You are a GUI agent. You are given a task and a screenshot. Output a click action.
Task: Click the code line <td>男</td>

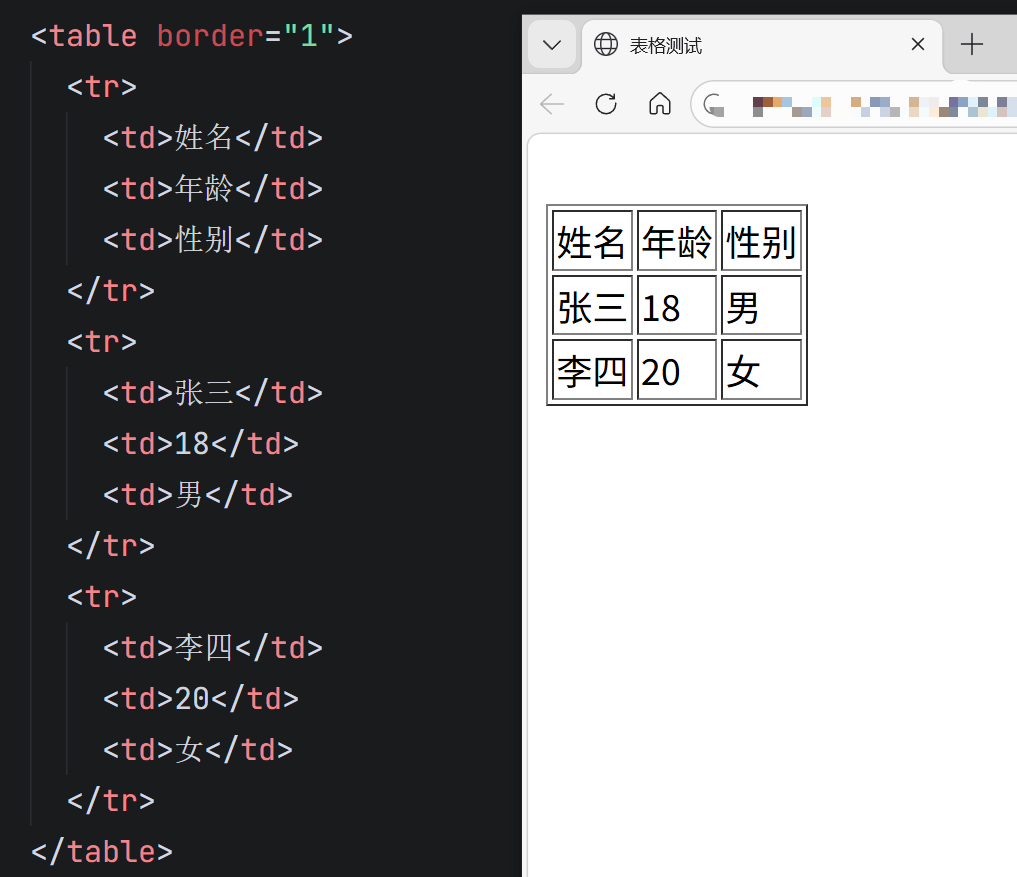tap(198, 495)
